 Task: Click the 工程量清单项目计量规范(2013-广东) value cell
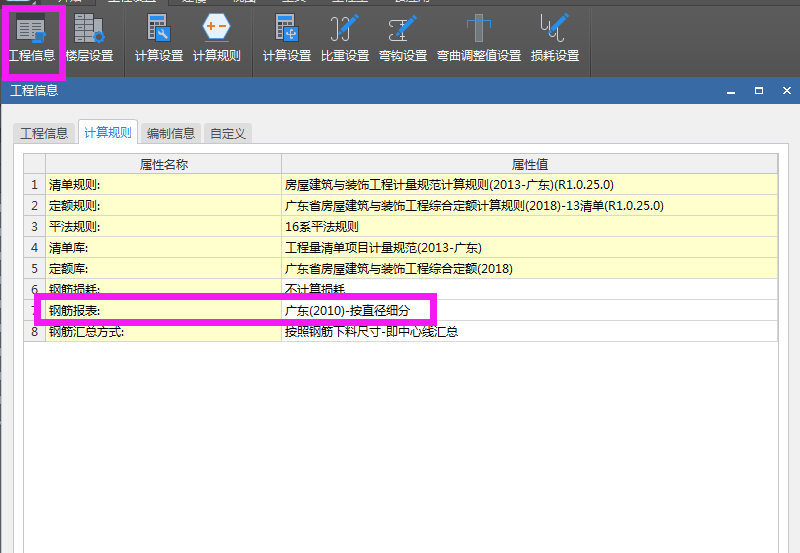point(530,248)
